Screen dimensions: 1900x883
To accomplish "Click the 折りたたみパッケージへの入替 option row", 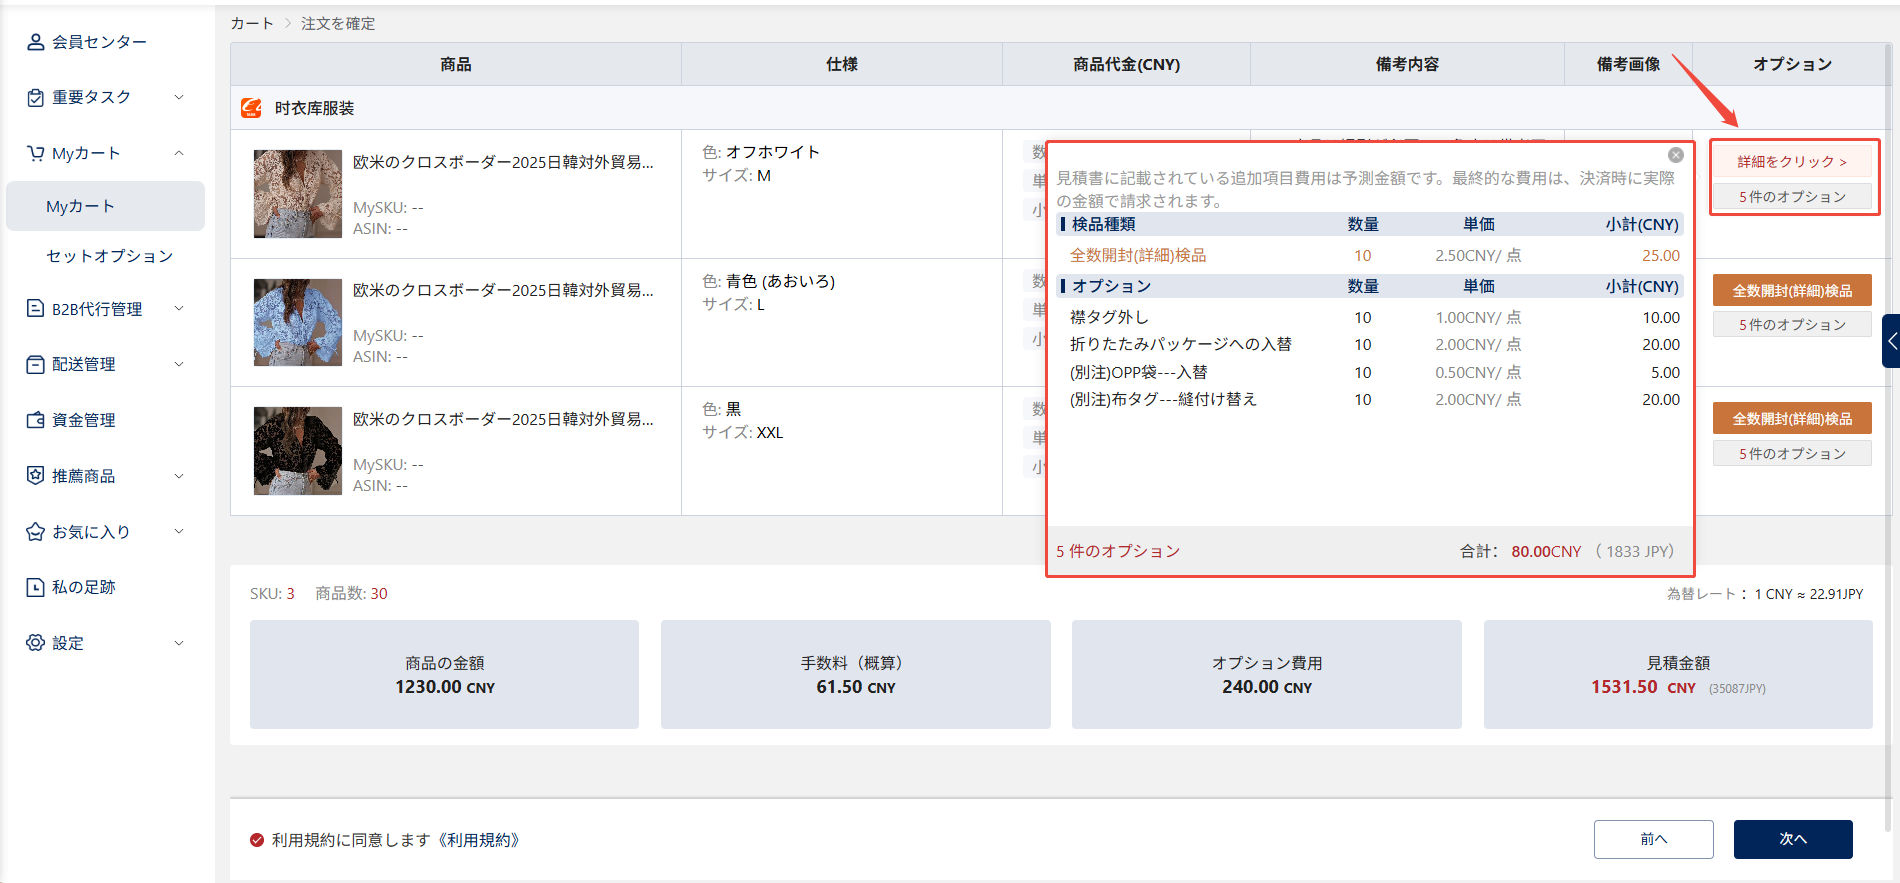I will [x=1370, y=344].
